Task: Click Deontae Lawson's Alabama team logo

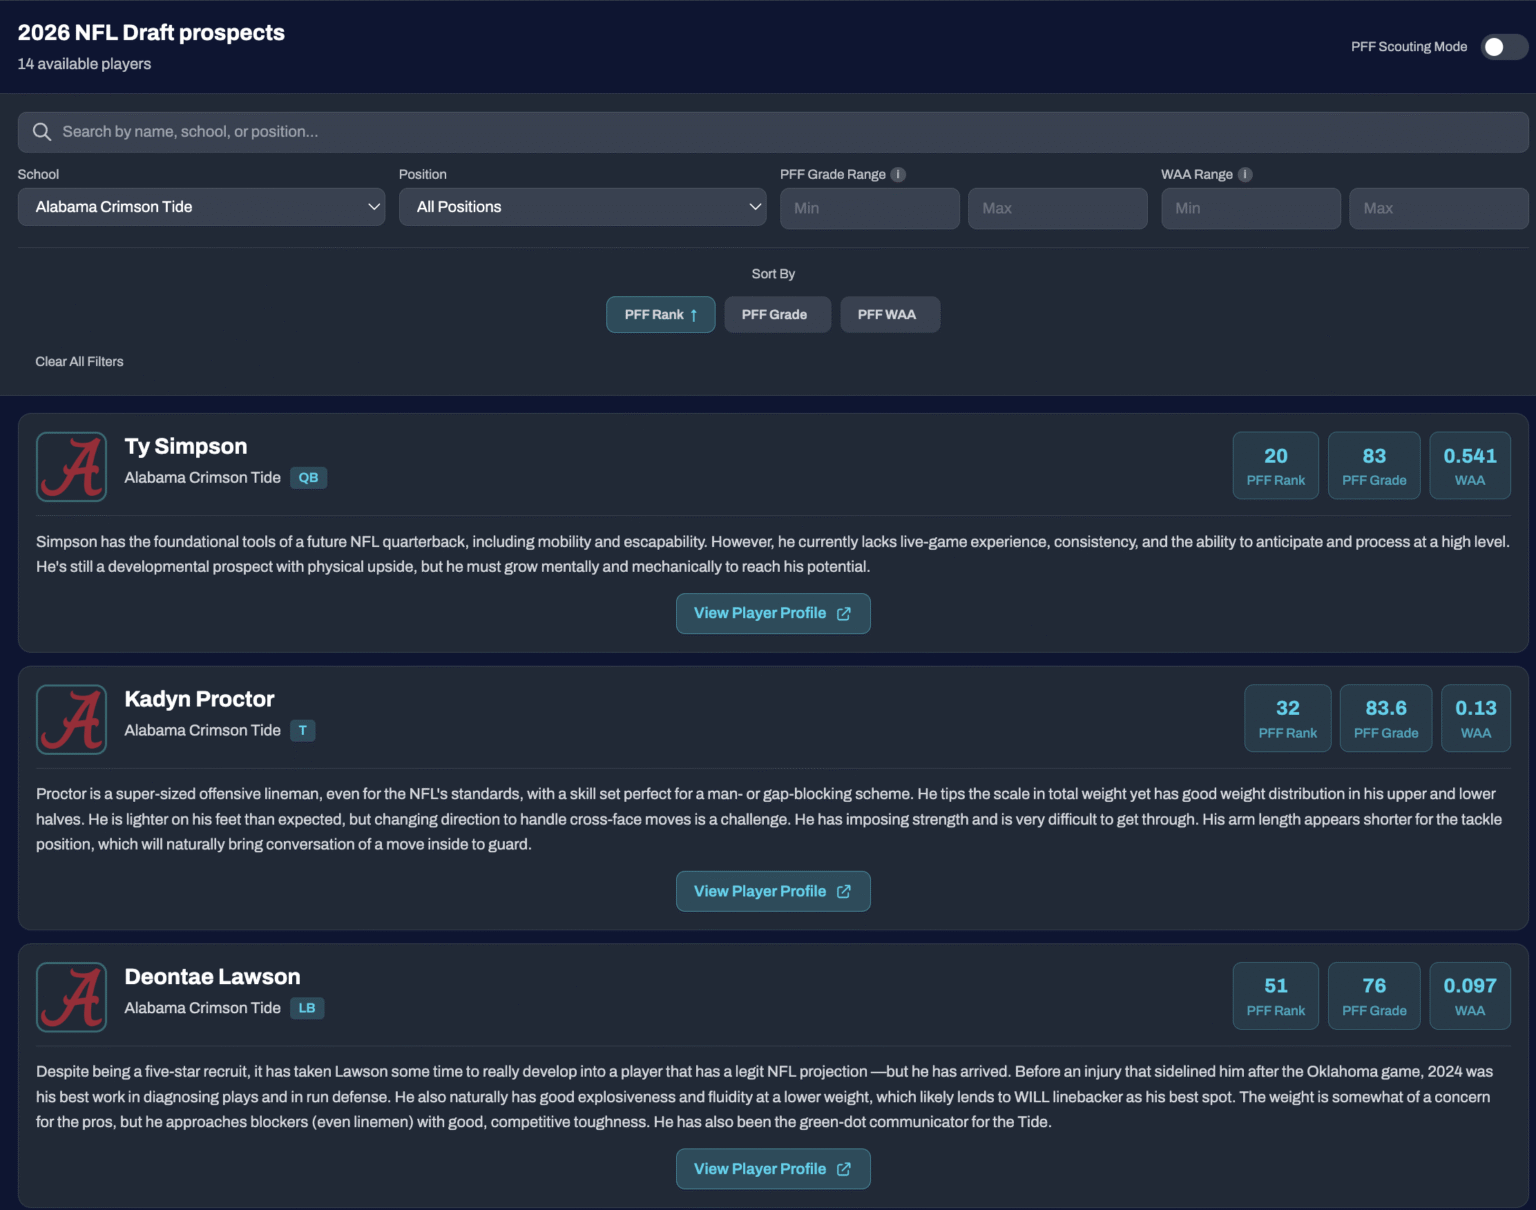Action: tap(71, 997)
